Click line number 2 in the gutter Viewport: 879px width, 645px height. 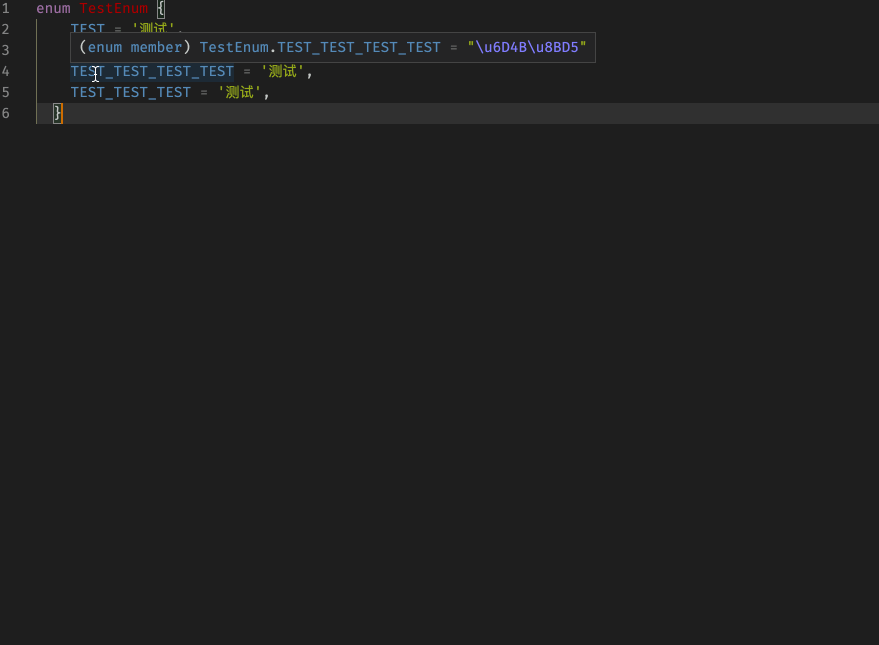[6, 29]
